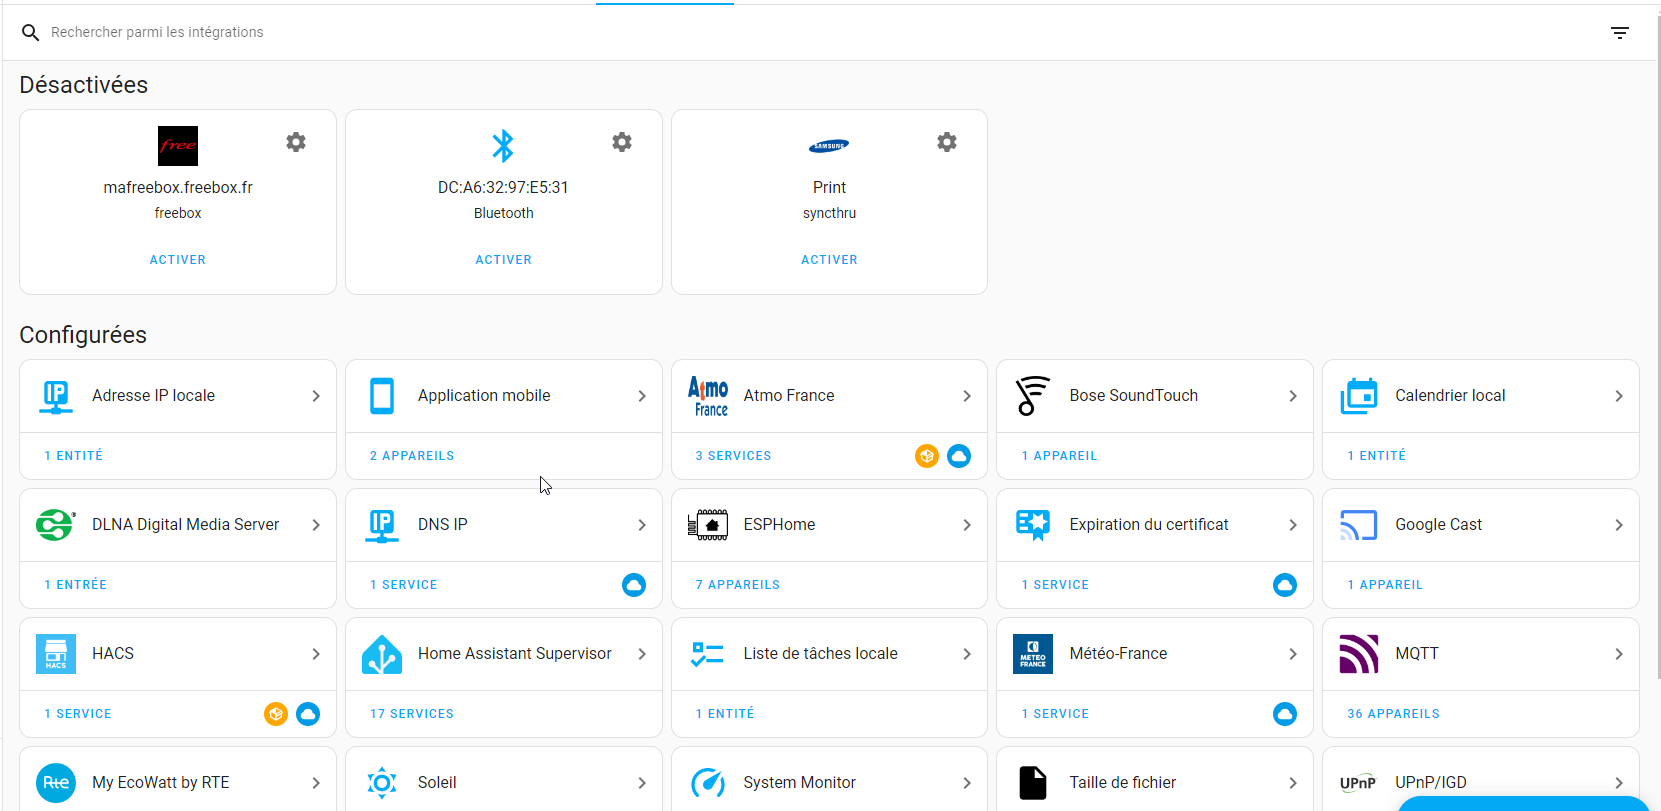Viewport: 1661px width, 811px height.
Task: Open settings gear on mafreebox.freebox.fr card
Action: click(296, 142)
